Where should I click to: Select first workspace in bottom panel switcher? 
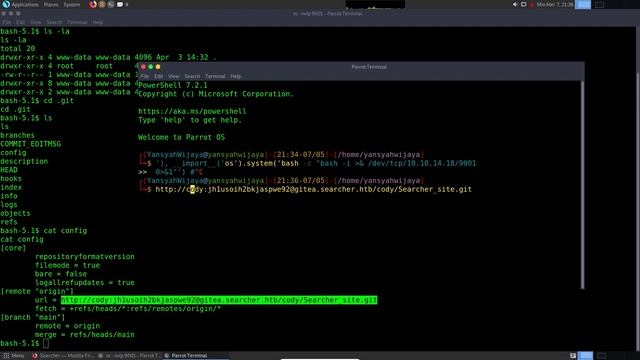(x=586, y=356)
